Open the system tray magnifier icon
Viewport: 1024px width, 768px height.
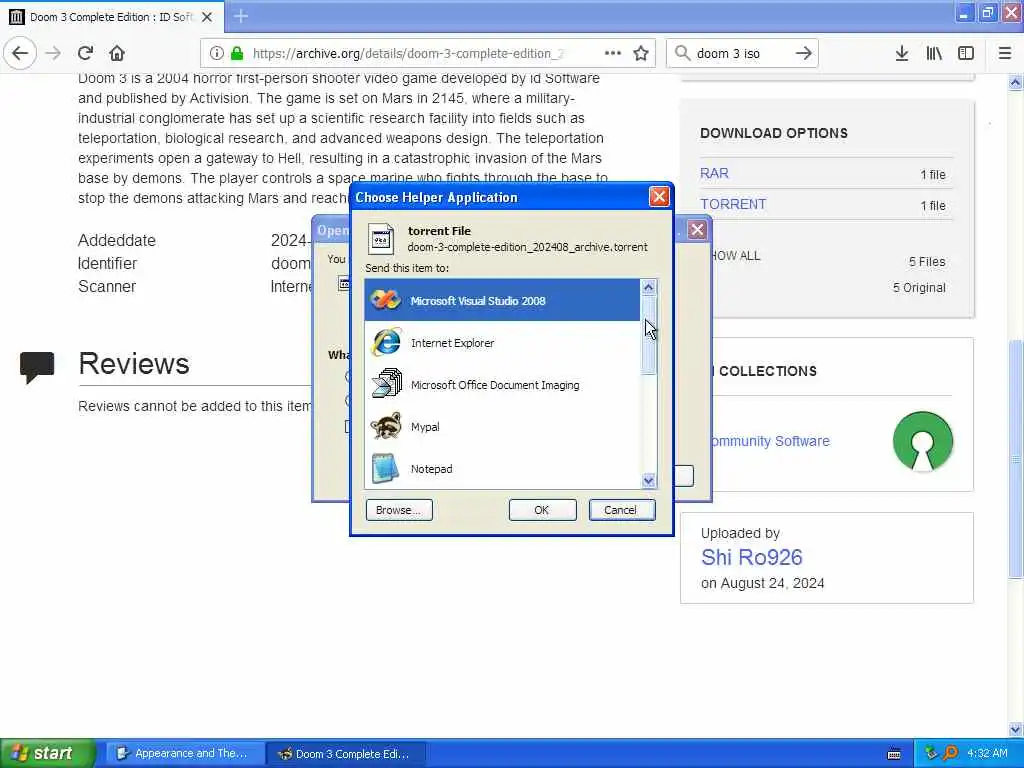click(x=951, y=753)
